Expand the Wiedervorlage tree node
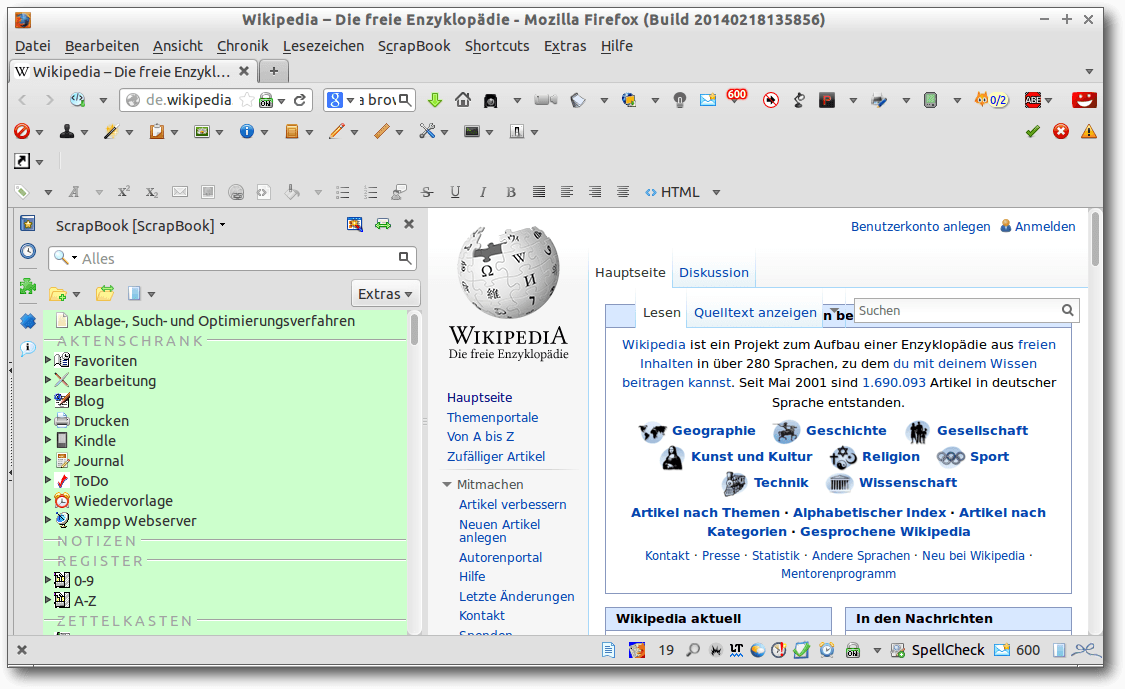 point(48,500)
